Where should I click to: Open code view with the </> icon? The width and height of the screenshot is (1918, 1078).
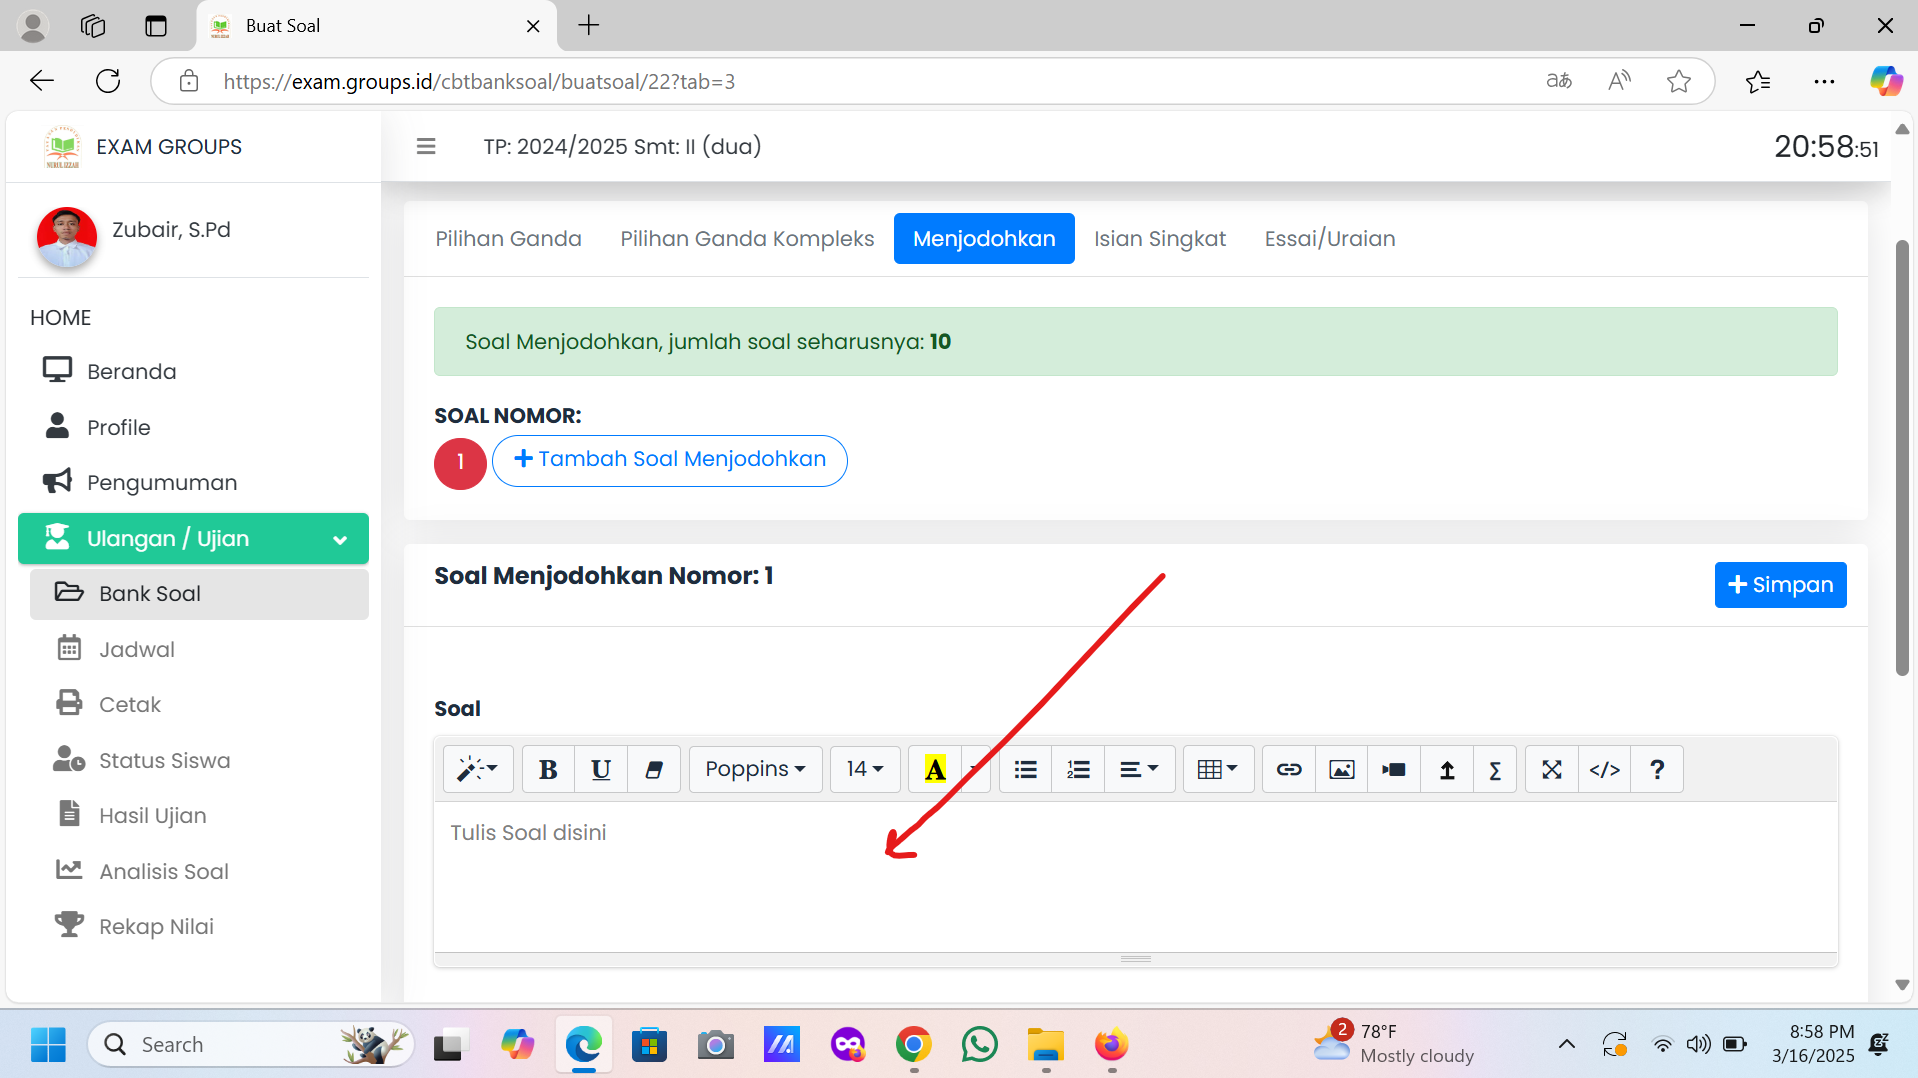[x=1604, y=769]
